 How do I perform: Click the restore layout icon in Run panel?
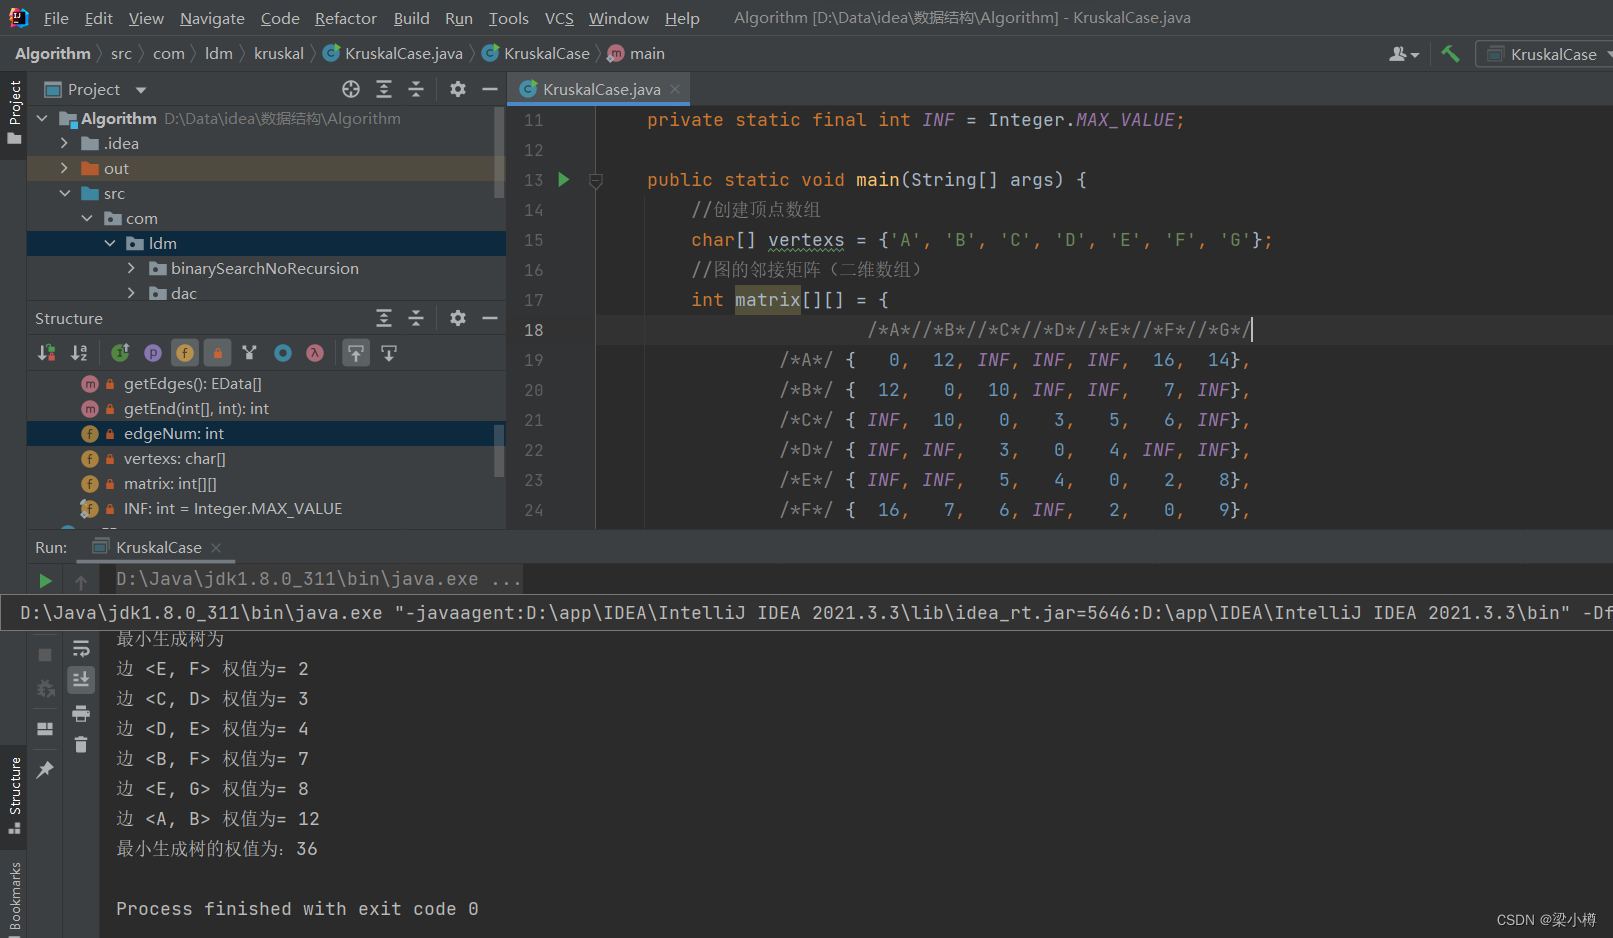tap(45, 729)
